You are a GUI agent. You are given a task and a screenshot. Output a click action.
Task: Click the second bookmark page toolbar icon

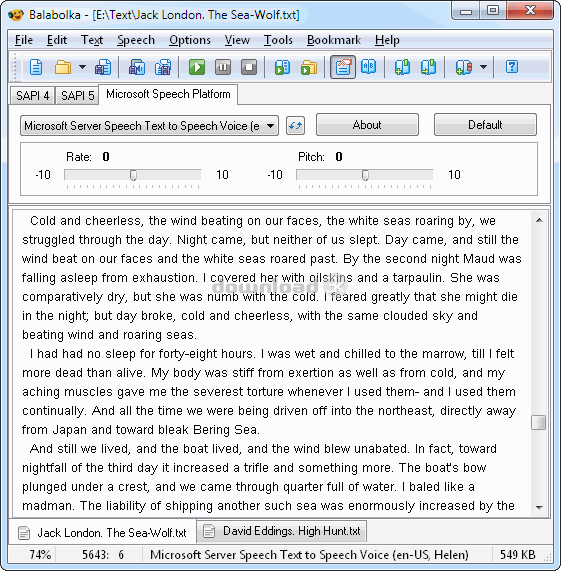pyautogui.click(x=428, y=67)
